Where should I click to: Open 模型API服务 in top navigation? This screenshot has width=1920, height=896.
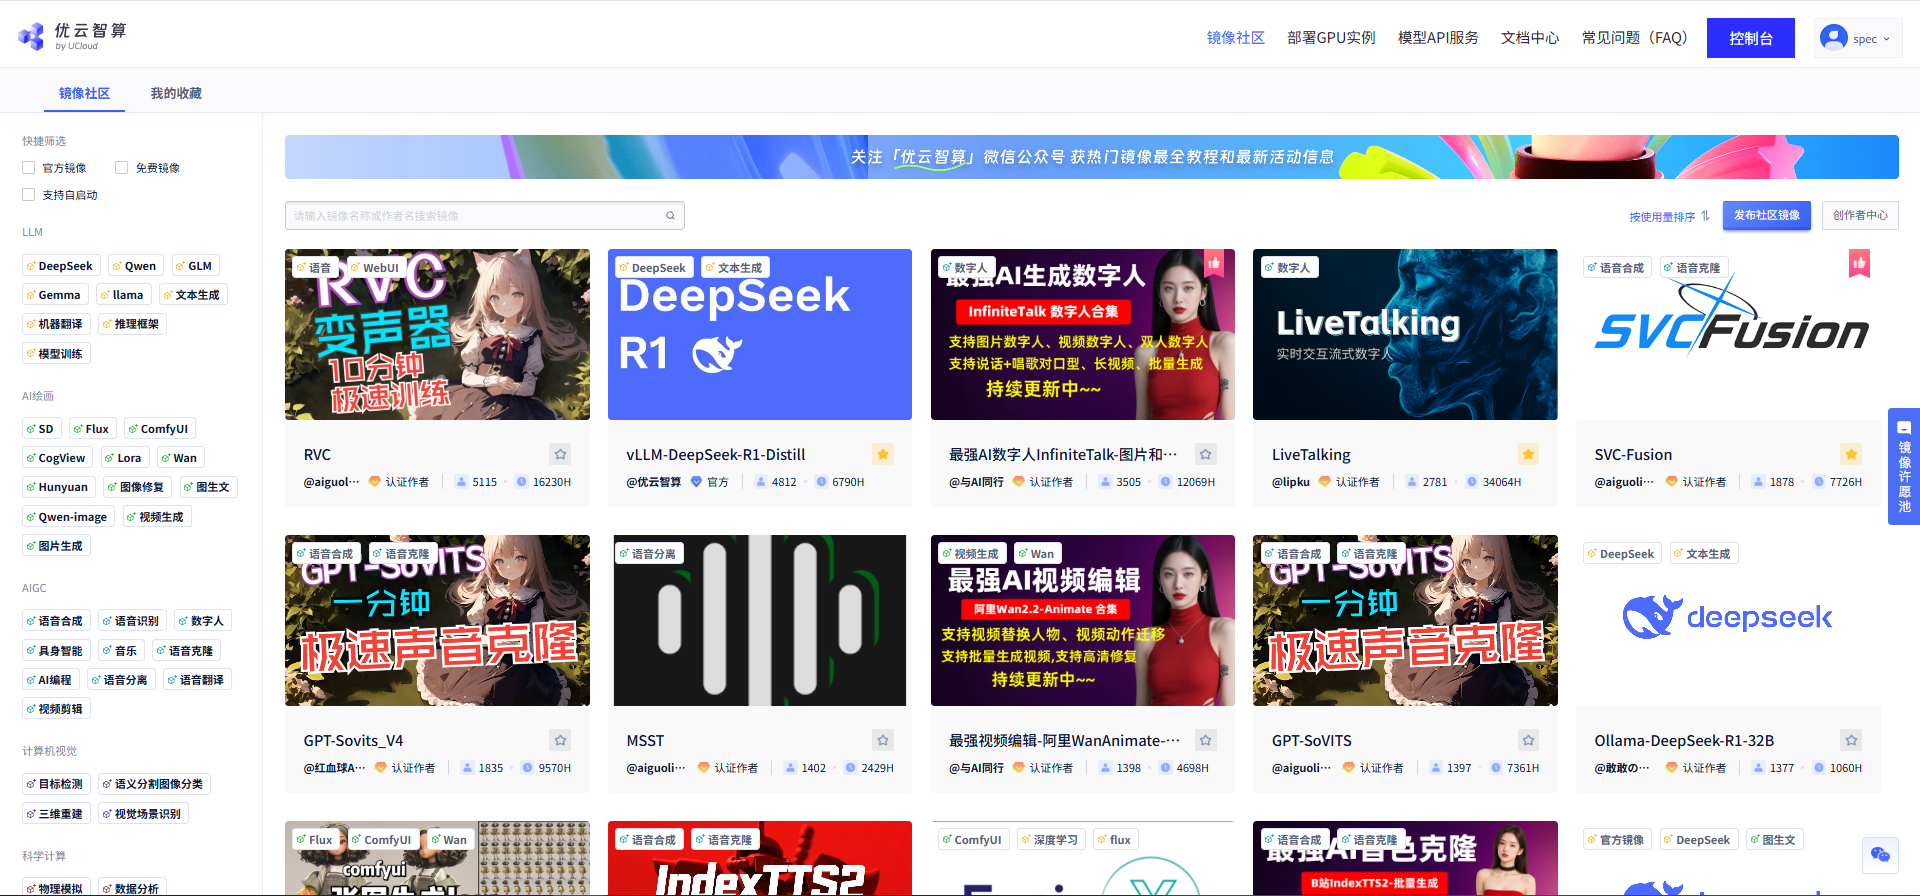click(1438, 38)
